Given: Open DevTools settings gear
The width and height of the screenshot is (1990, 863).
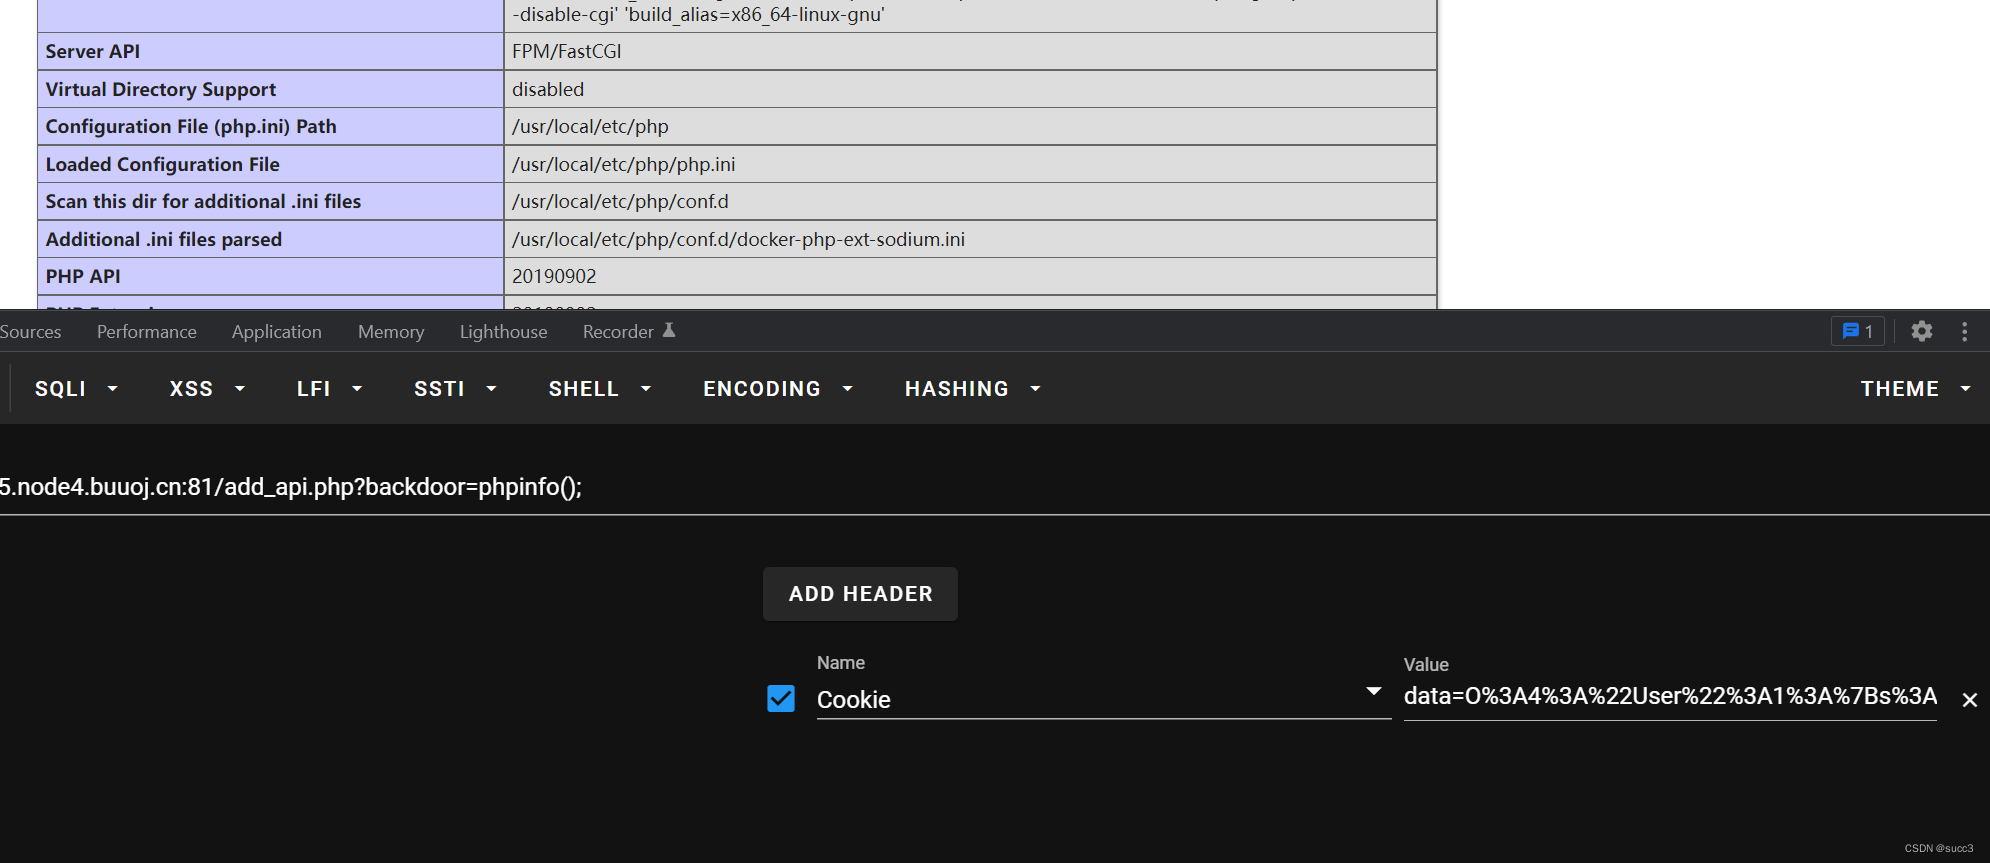Looking at the screenshot, I should pyautogui.click(x=1921, y=331).
